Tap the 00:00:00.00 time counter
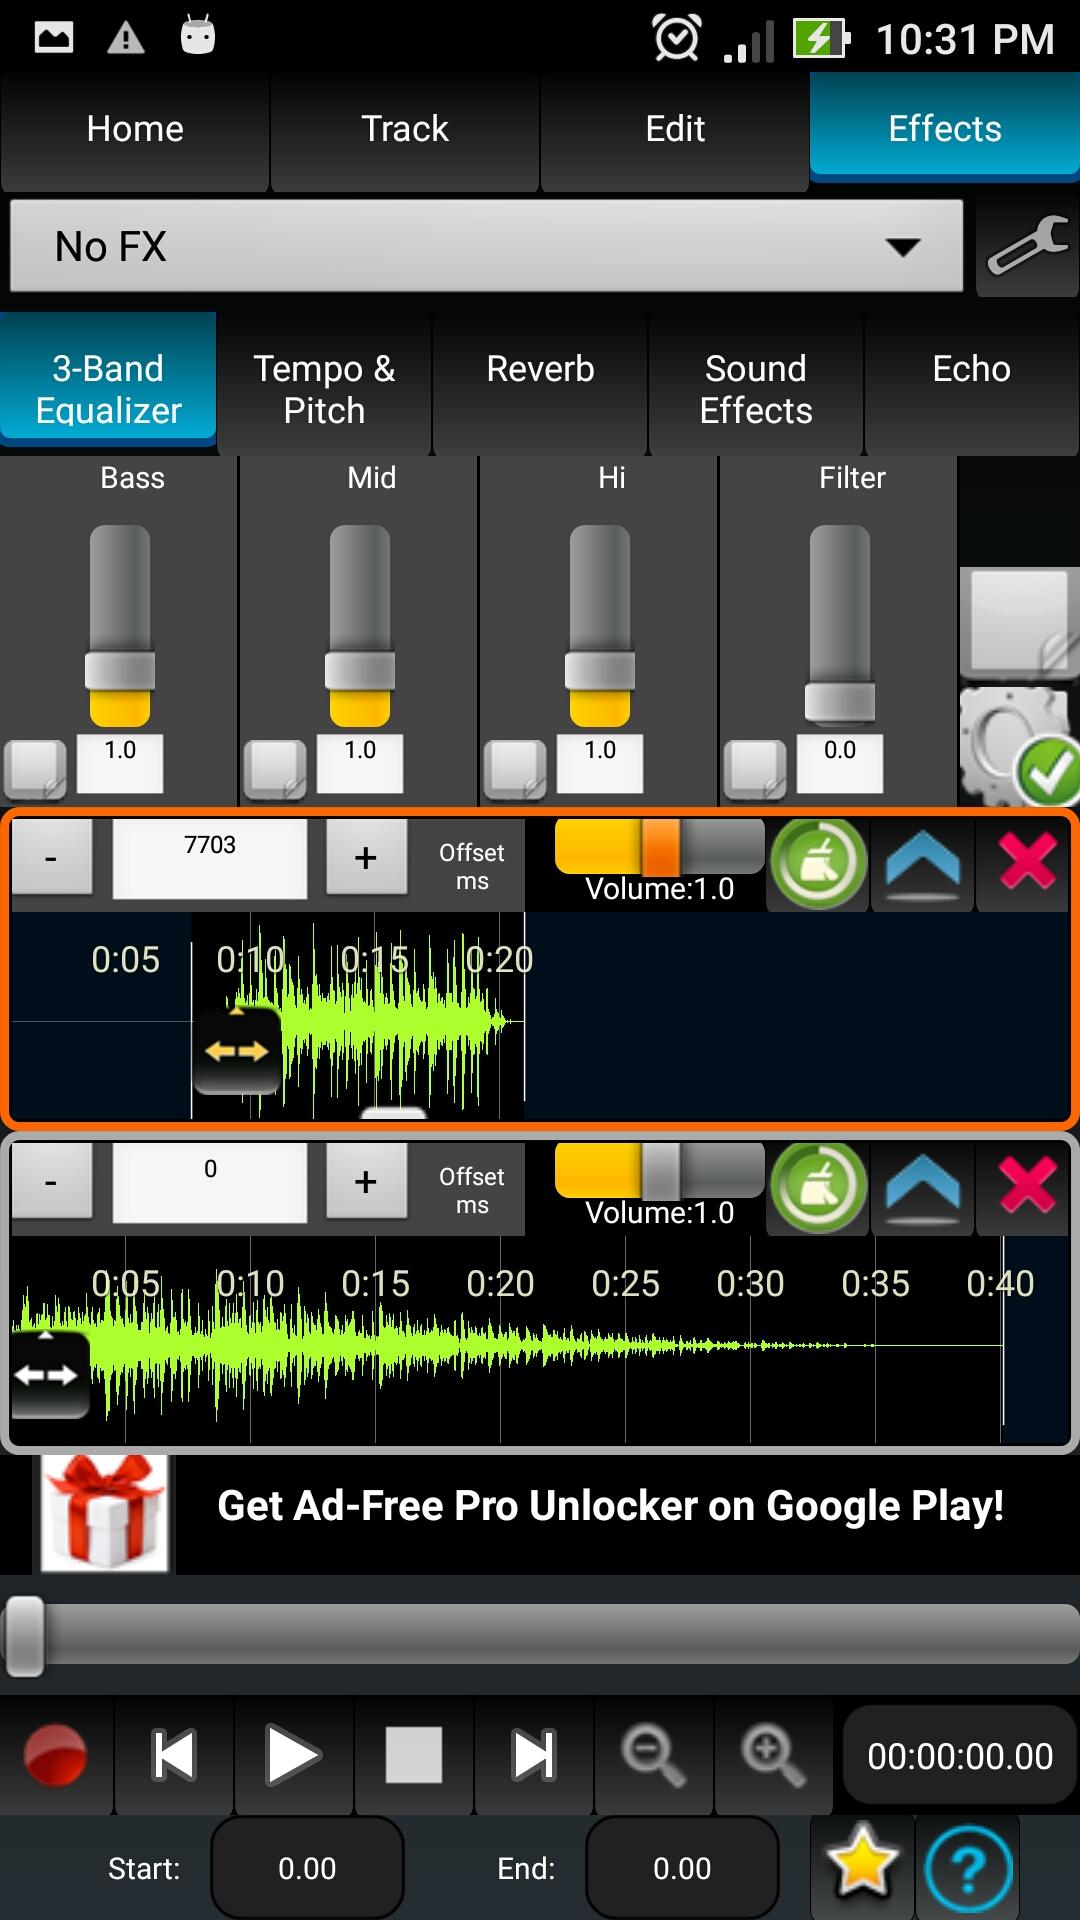The image size is (1080, 1920). tap(960, 1756)
